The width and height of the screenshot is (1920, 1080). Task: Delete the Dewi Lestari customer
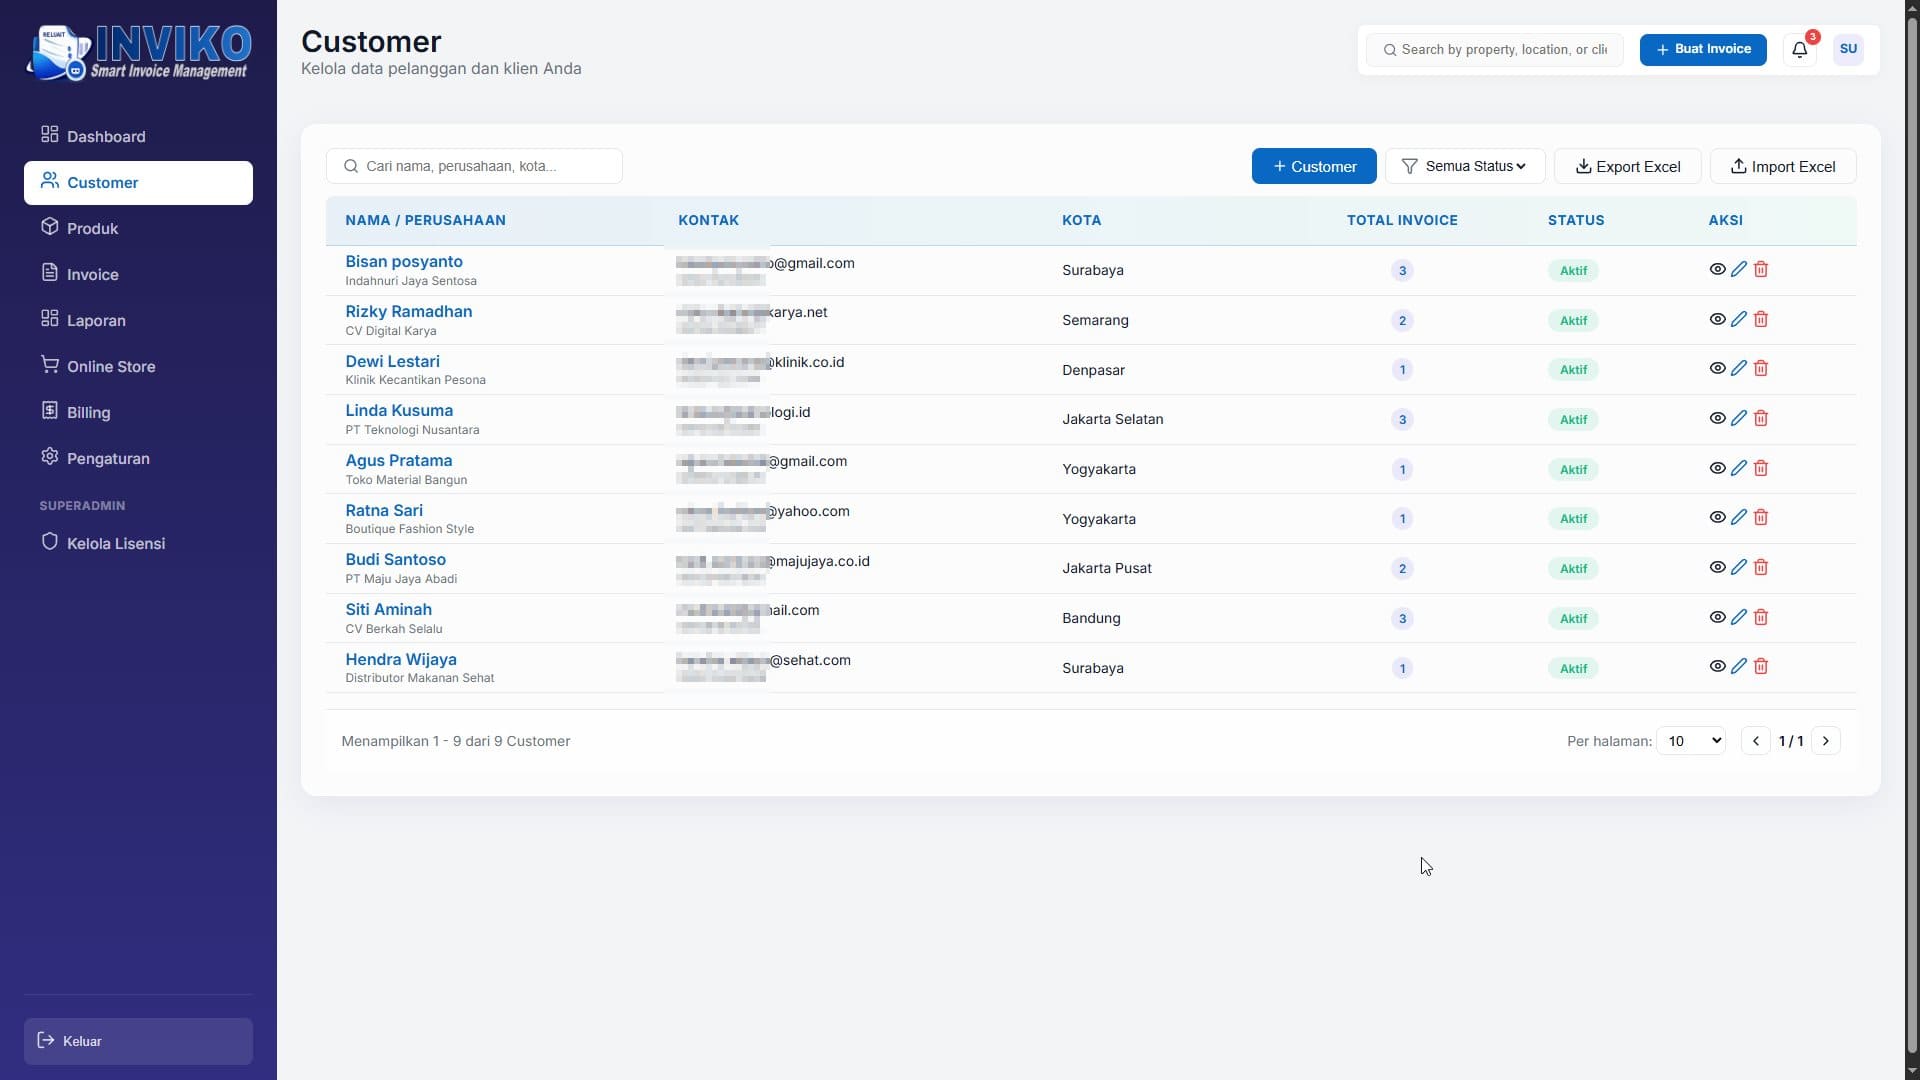pos(1761,368)
